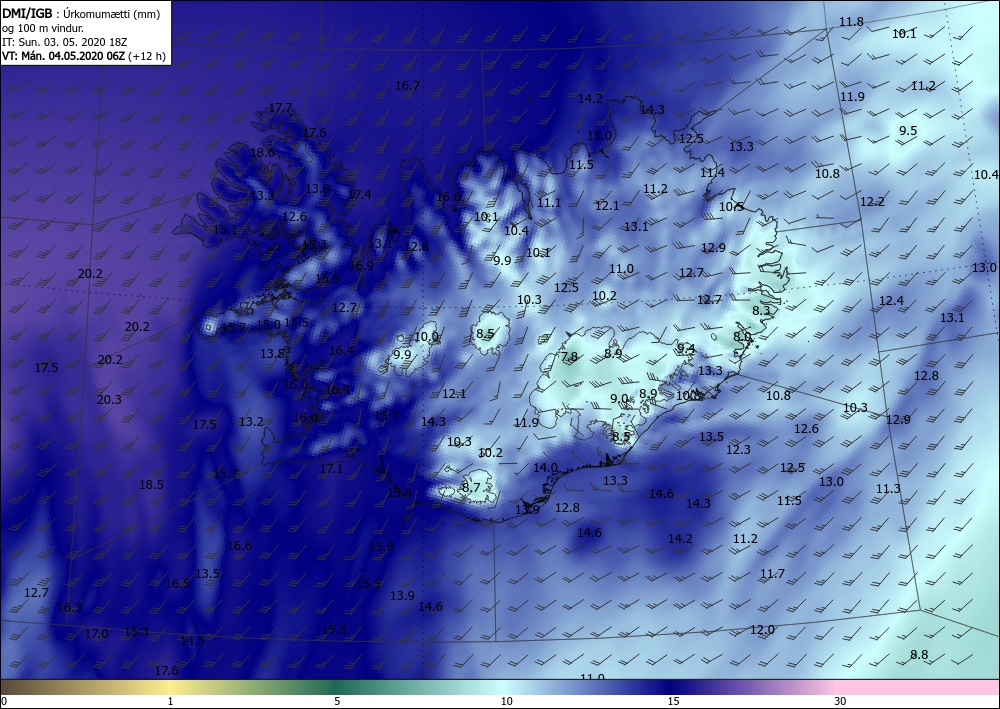This screenshot has height=709, width=1000.
Task: Click the 12.2 value on the map
Action: tap(872, 201)
